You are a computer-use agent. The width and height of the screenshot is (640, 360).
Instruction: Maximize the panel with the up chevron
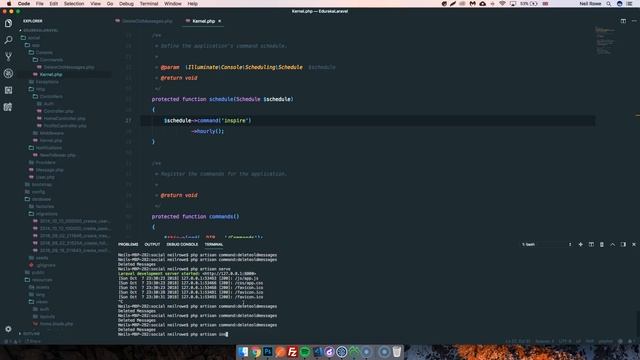pos(613,244)
